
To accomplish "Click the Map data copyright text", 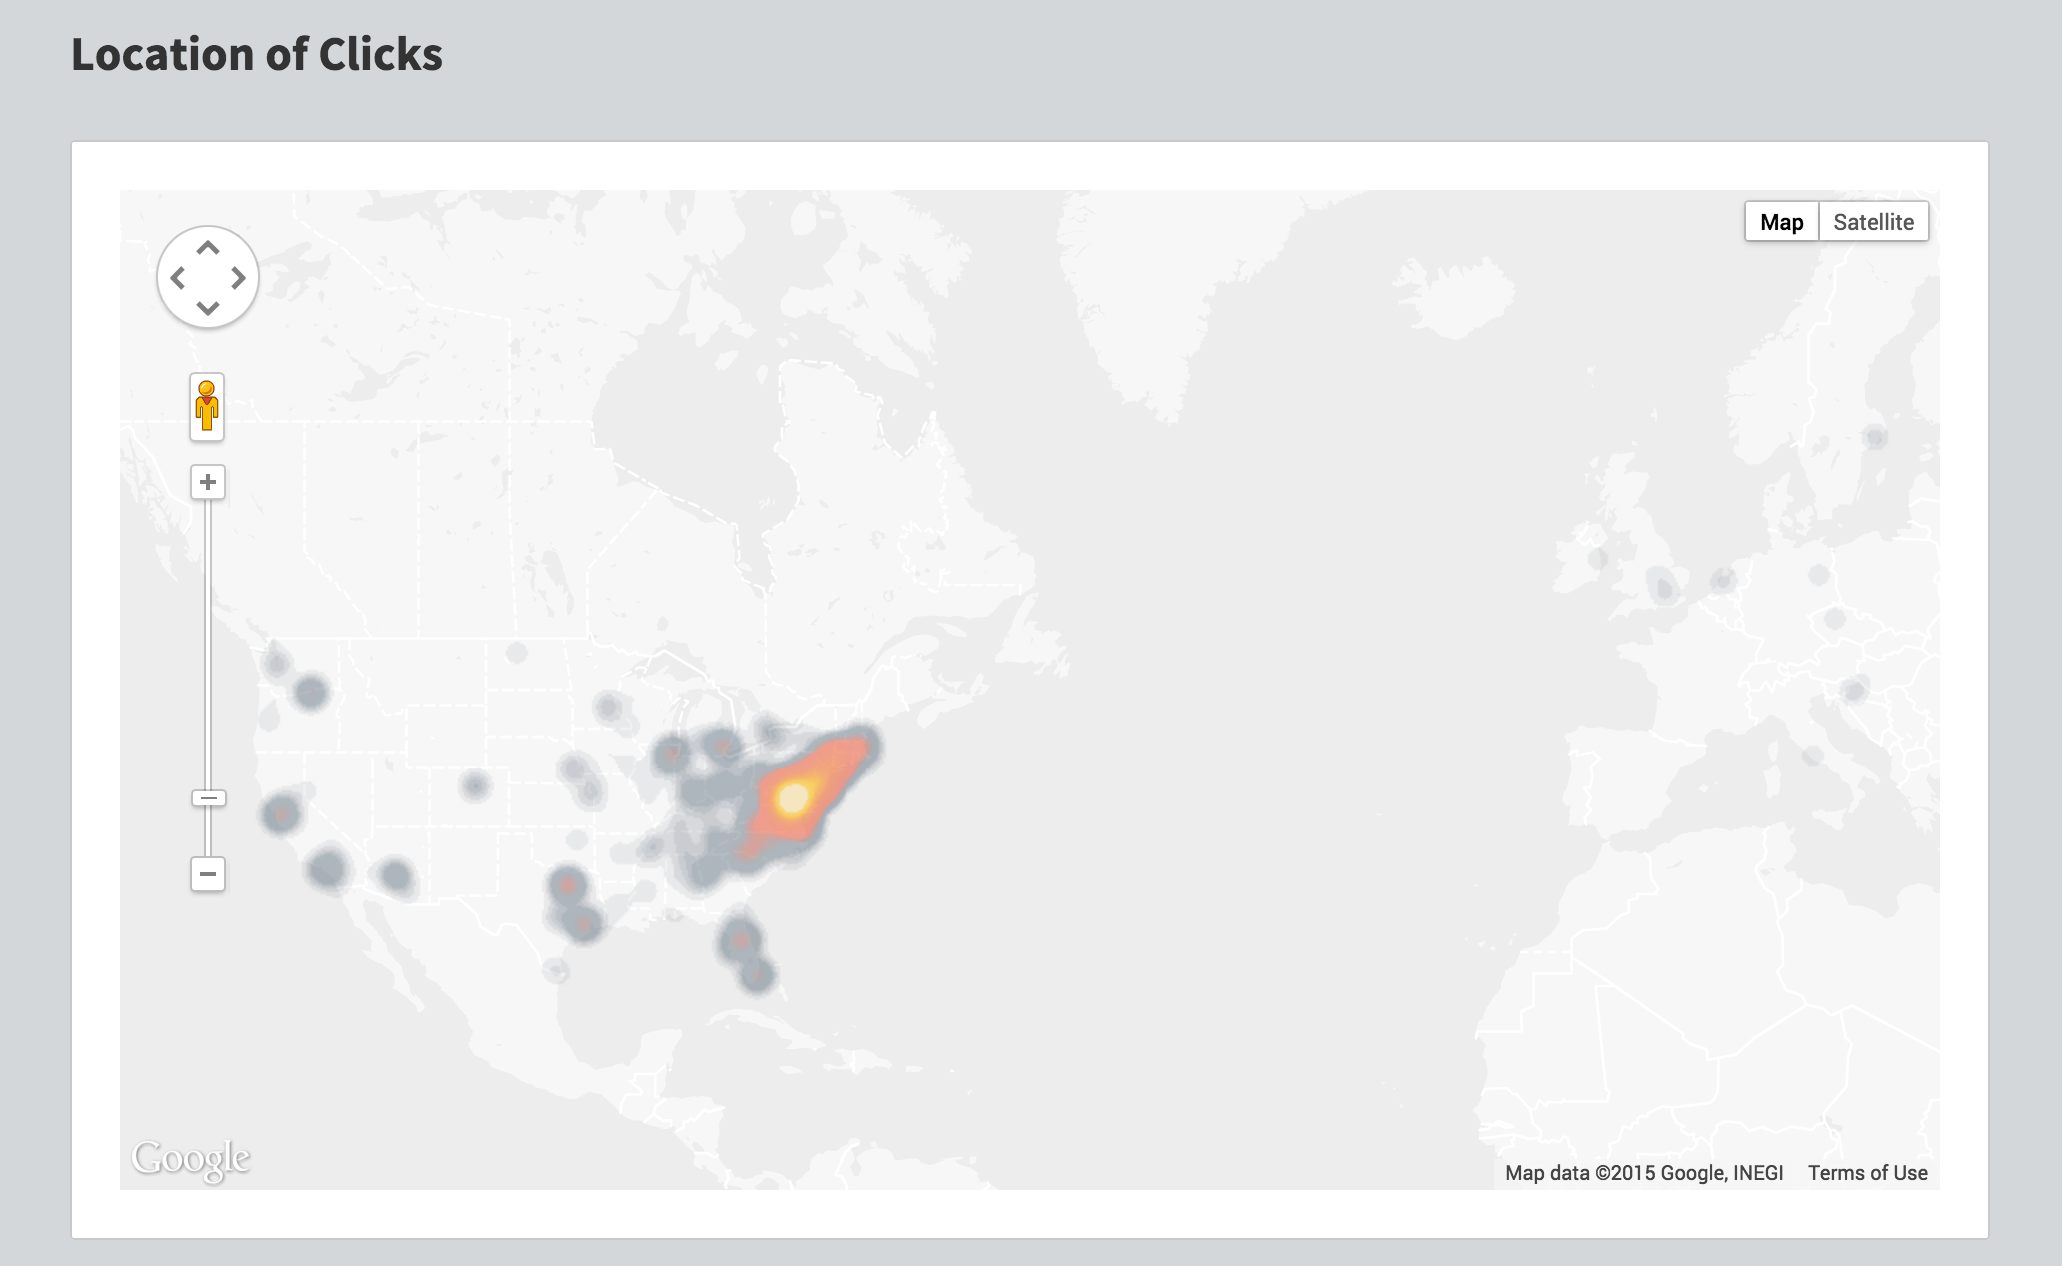I will click(x=1644, y=1173).
